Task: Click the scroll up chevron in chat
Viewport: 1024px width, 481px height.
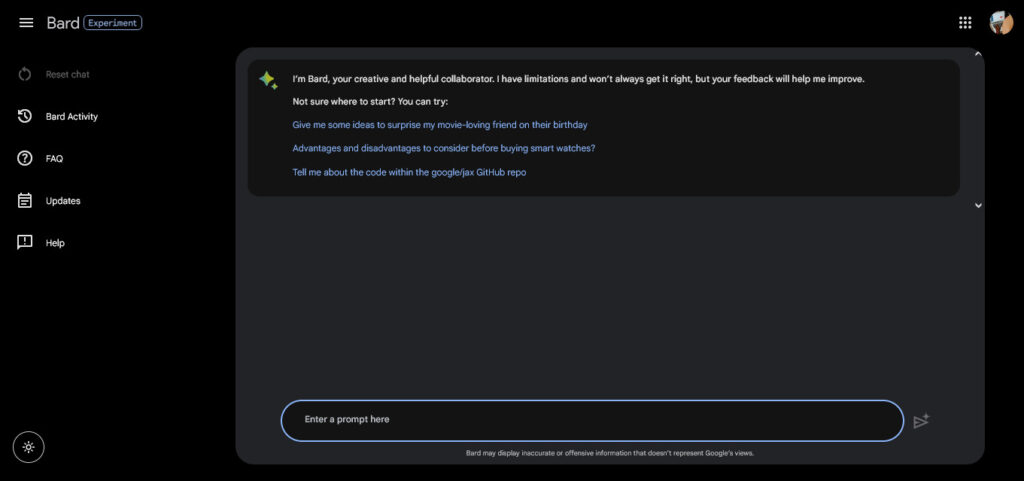Action: 978,54
